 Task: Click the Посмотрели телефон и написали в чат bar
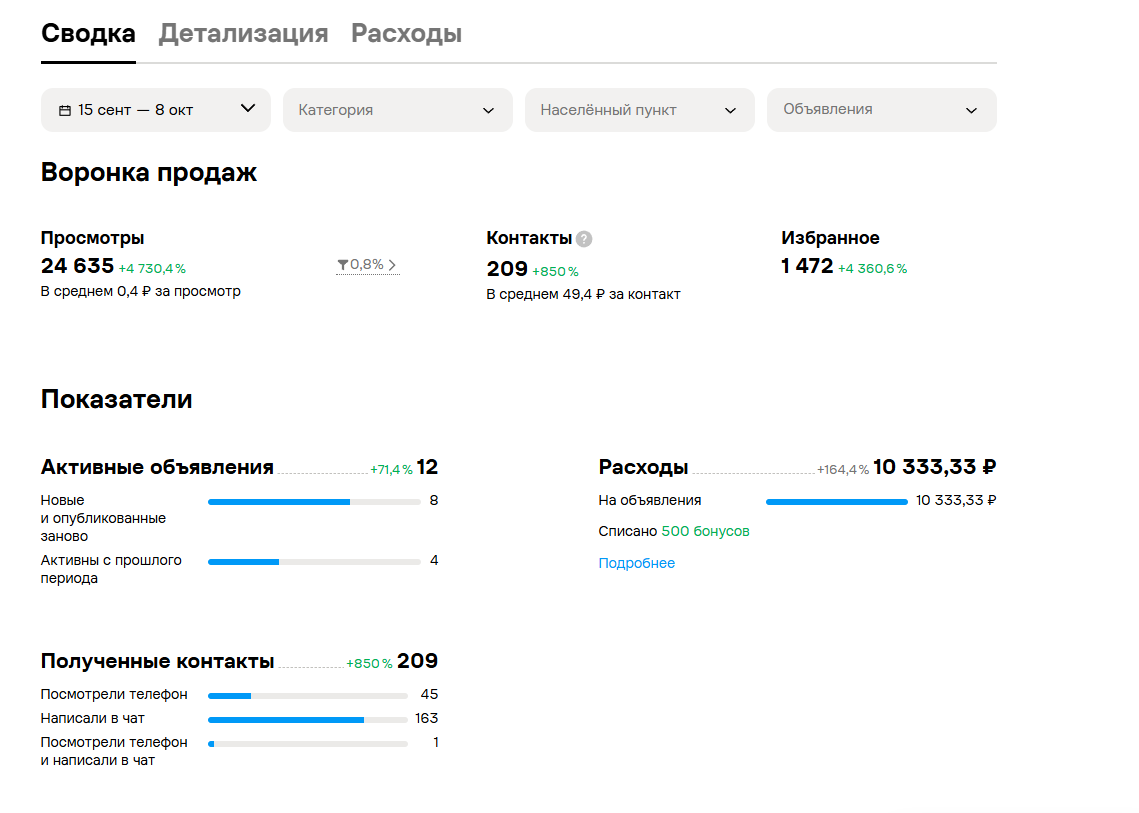(x=308, y=744)
